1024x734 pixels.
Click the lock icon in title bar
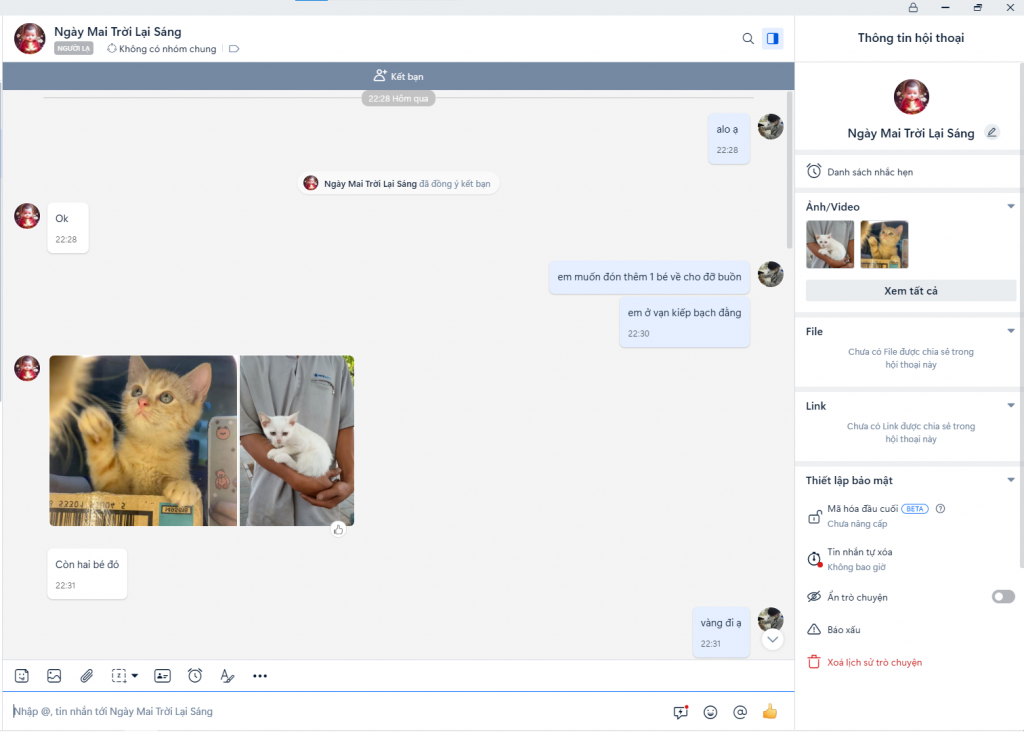[x=913, y=8]
